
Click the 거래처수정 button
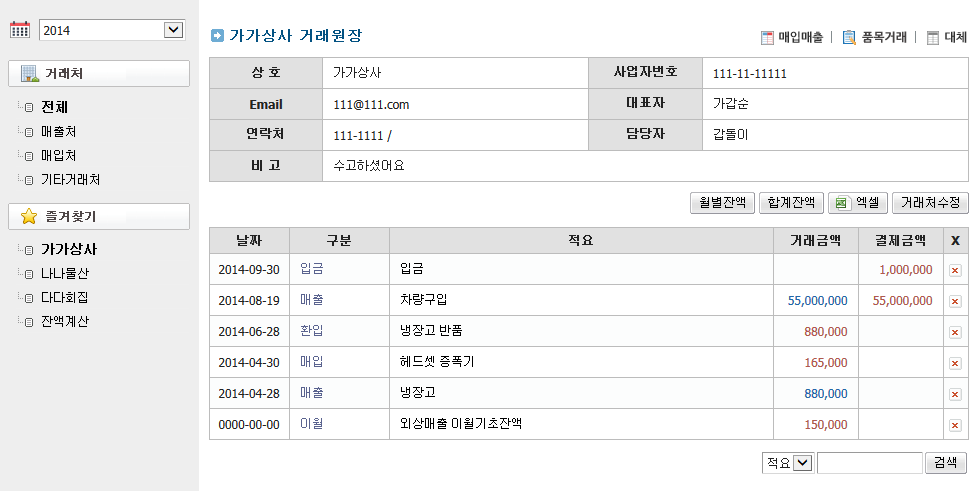(x=930, y=203)
